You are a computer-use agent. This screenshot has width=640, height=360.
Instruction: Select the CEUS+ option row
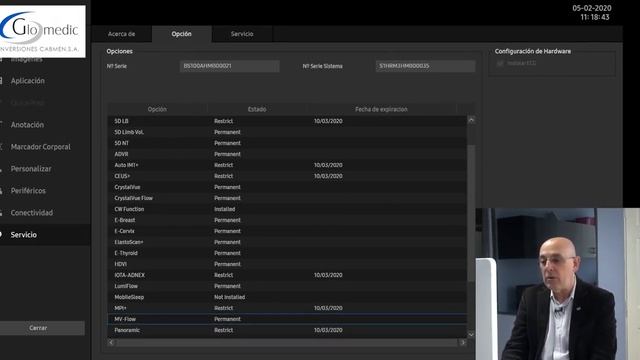click(x=287, y=176)
